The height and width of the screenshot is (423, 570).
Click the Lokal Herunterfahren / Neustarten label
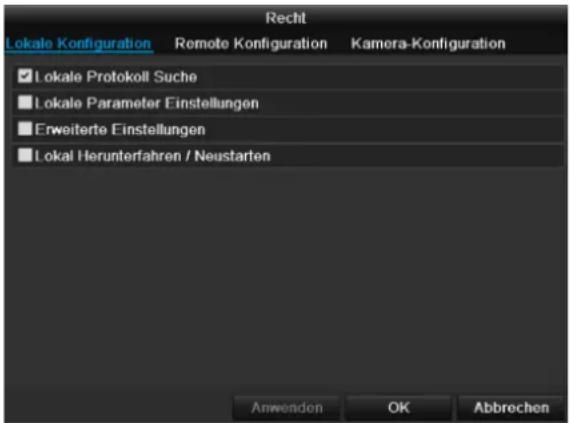(x=153, y=156)
